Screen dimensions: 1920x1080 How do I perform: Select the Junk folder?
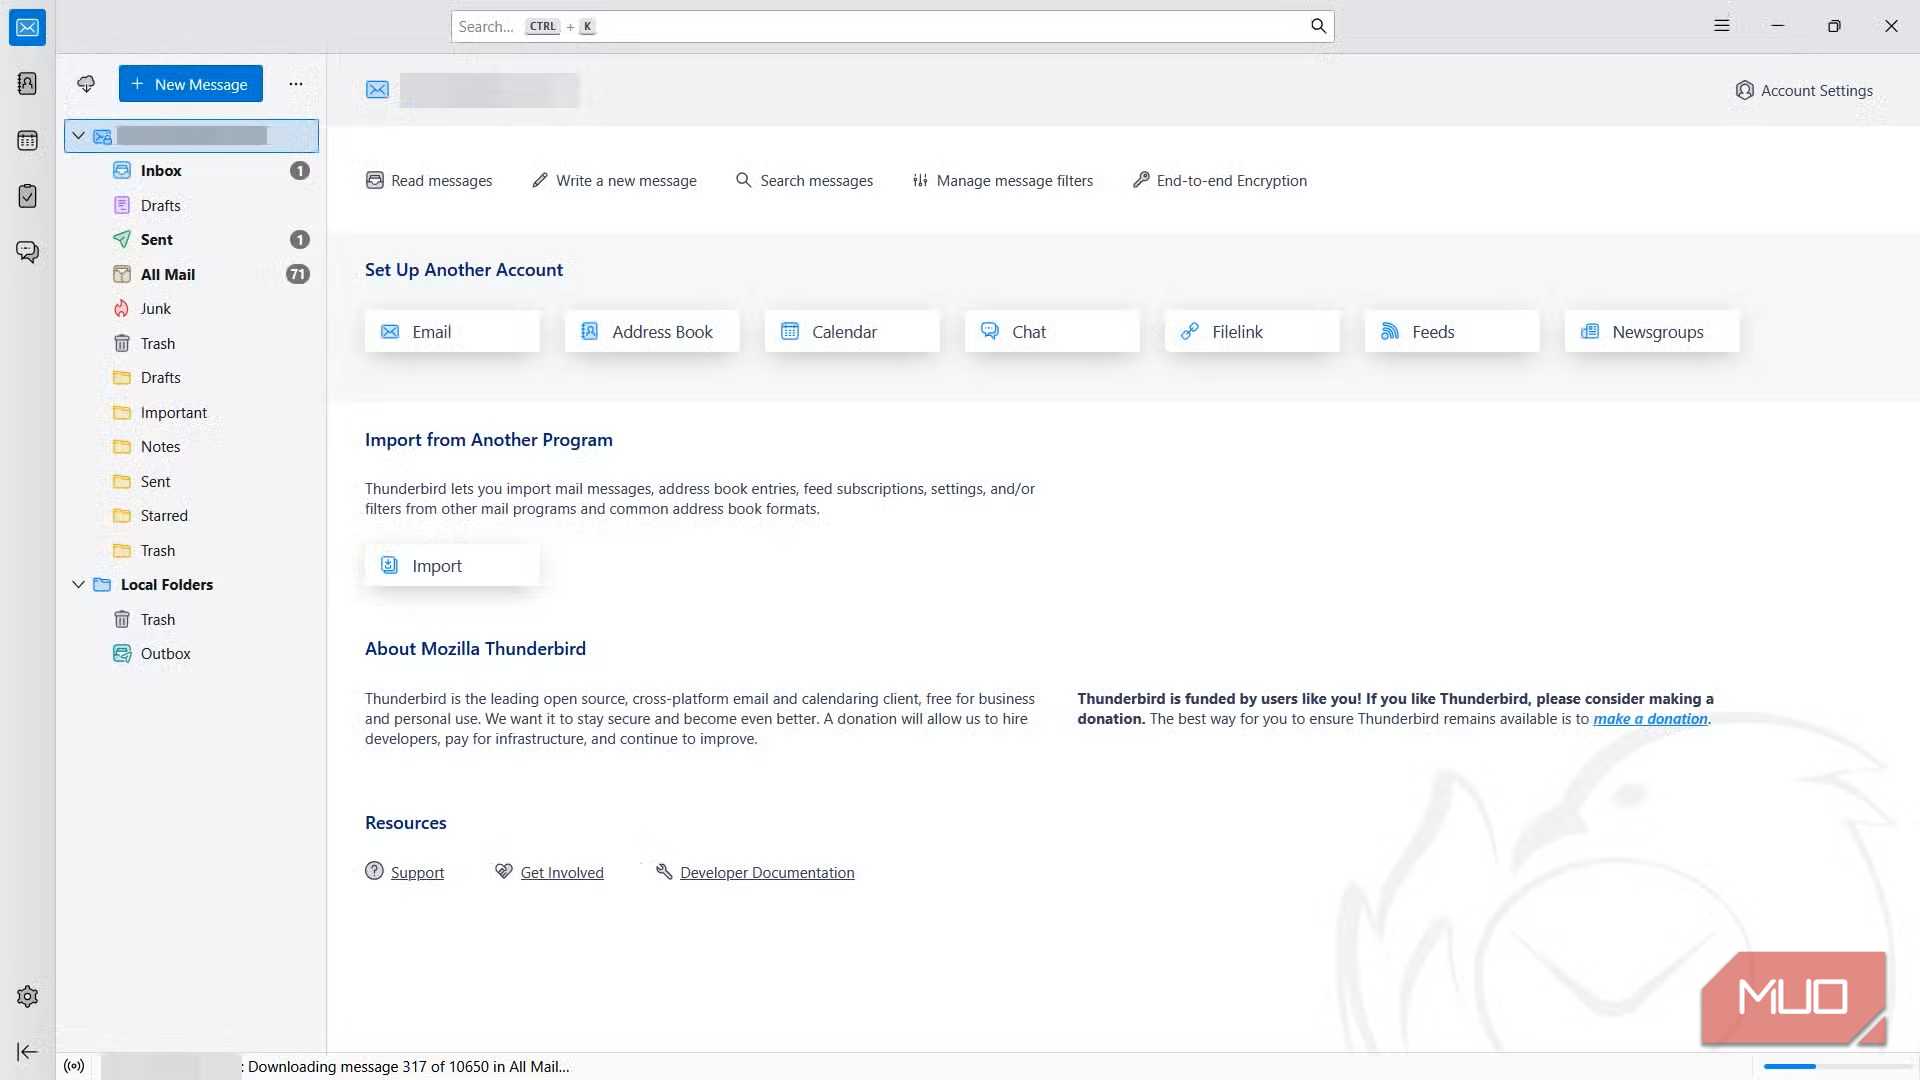click(155, 308)
